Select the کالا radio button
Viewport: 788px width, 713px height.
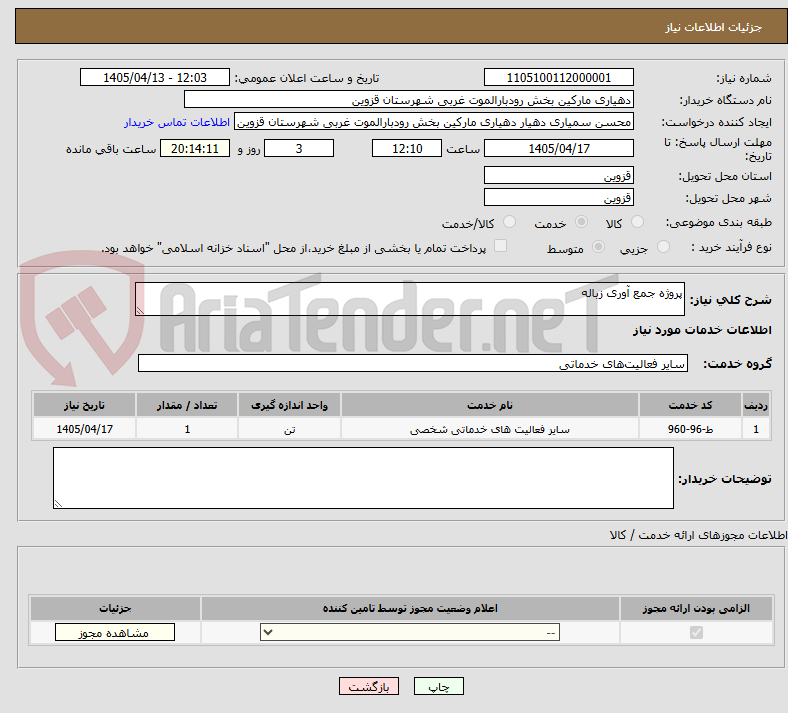pos(637,222)
